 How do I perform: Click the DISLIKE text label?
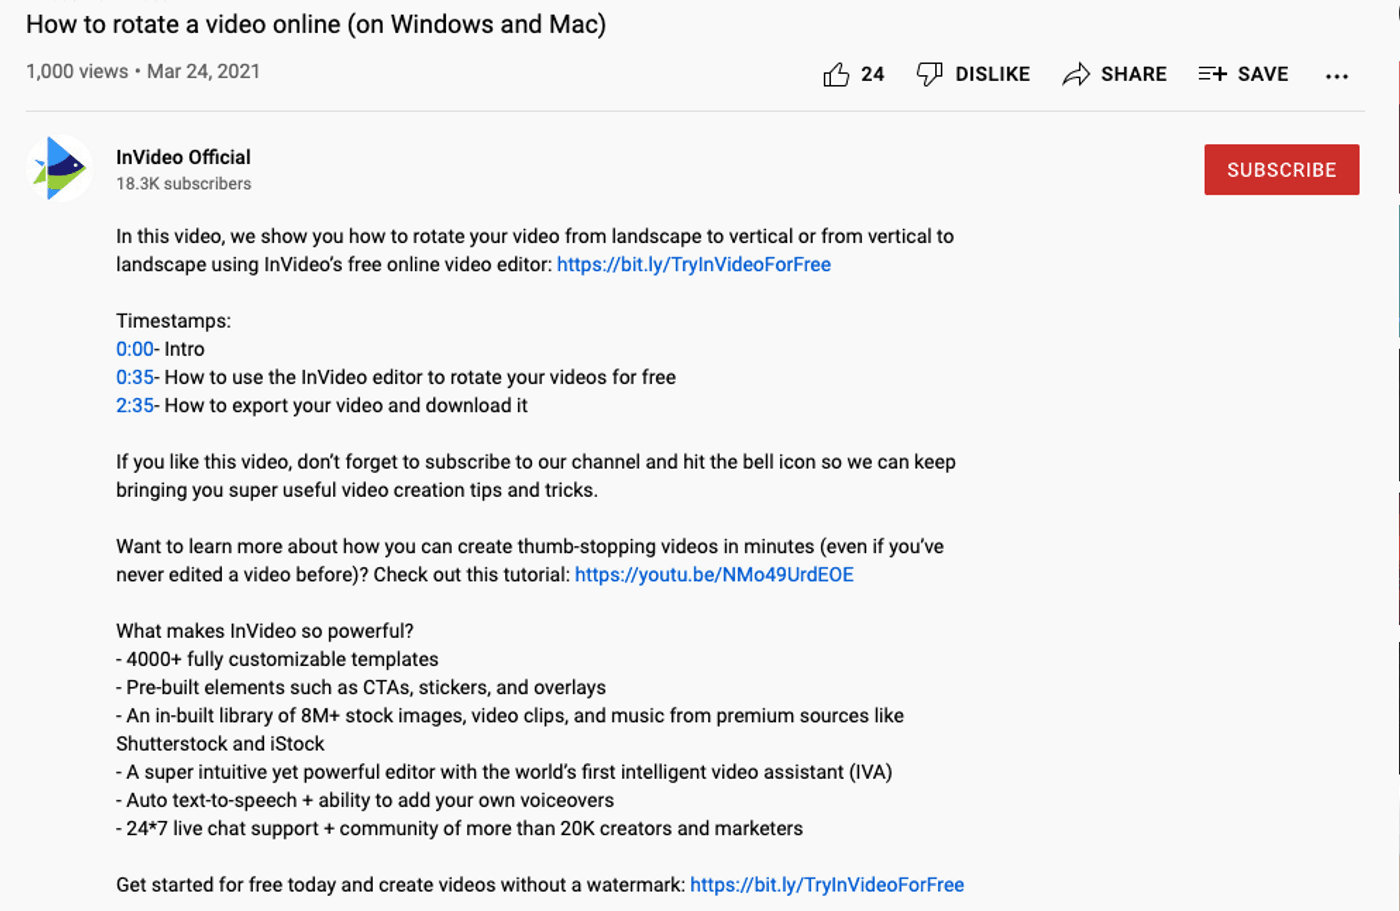(x=992, y=74)
